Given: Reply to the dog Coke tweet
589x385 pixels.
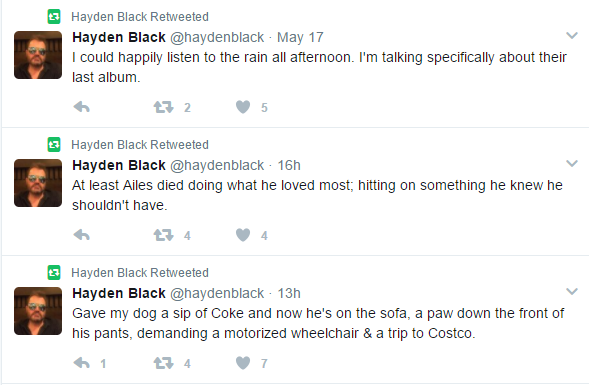Looking at the screenshot, I should pos(82,363).
